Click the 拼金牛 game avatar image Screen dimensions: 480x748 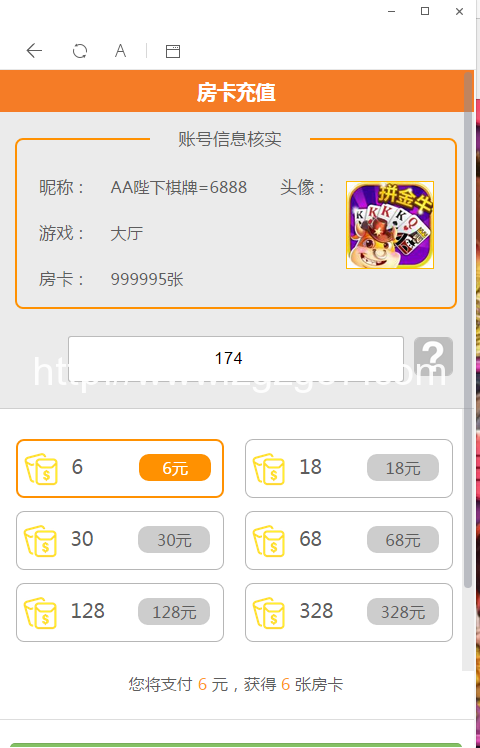click(x=390, y=225)
